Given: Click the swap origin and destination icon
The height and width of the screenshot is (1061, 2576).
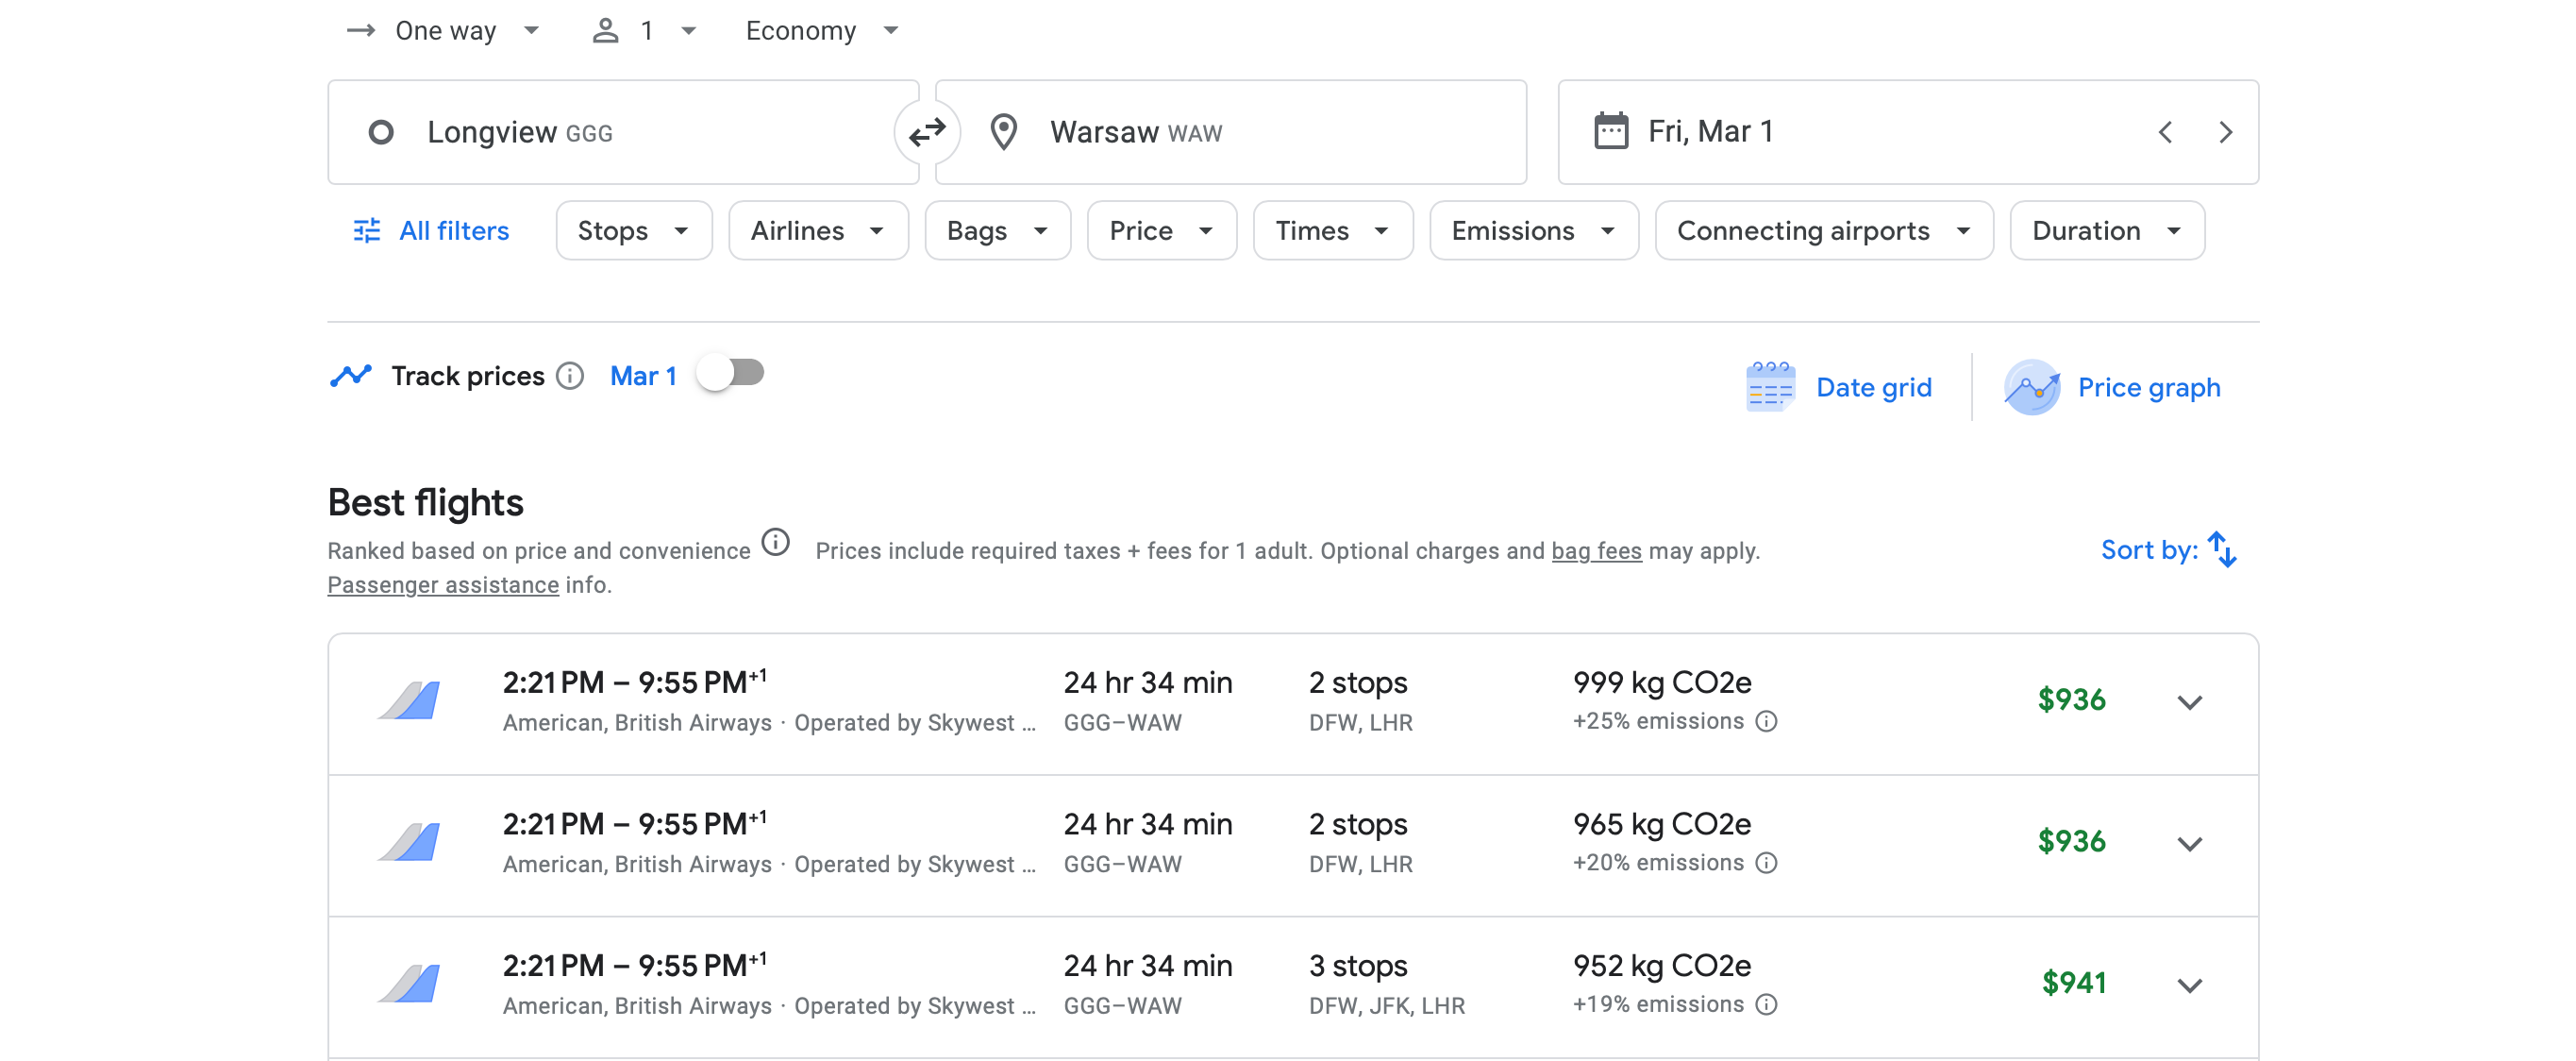Looking at the screenshot, I should (926, 132).
